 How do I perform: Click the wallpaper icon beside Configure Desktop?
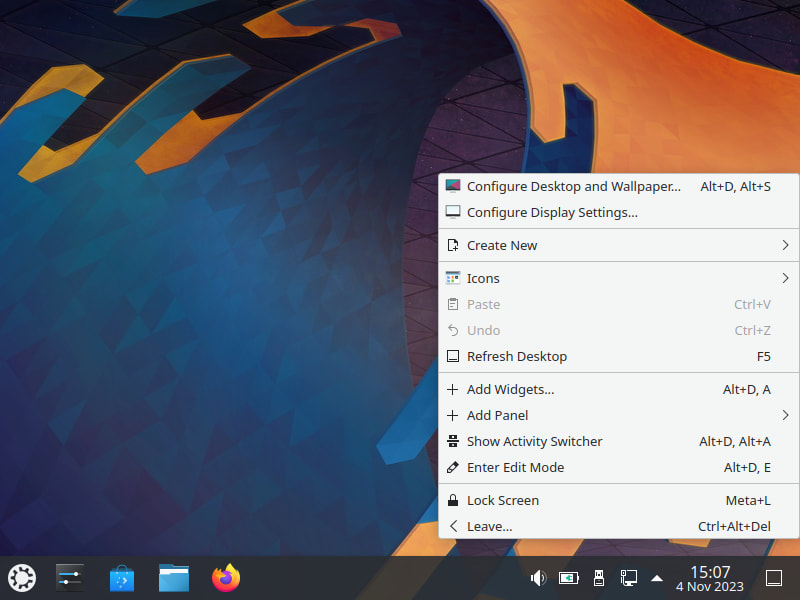tap(453, 186)
